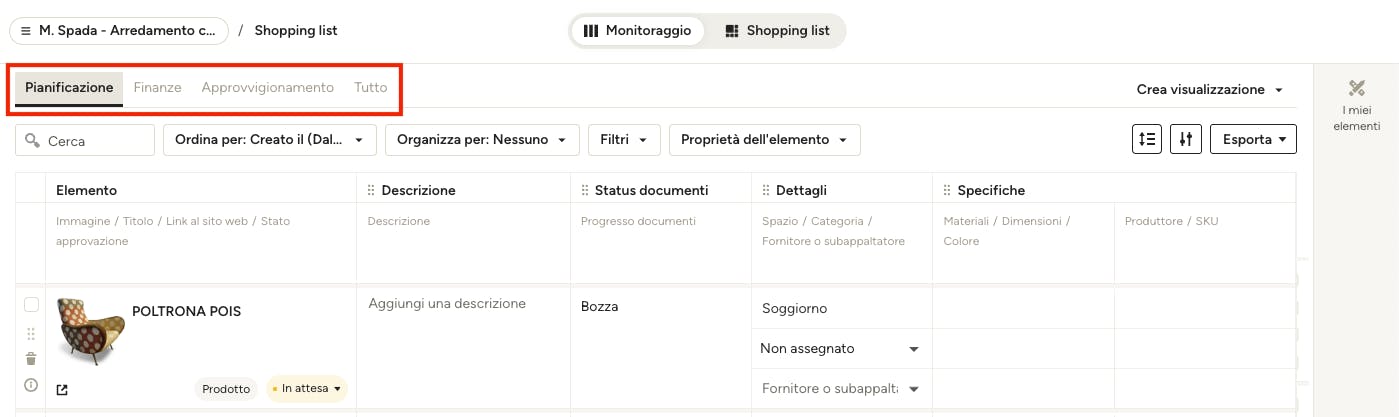The image size is (1399, 417).
Task: Delete the POLTRONA POIS item via trash icon
Action: coord(31,359)
